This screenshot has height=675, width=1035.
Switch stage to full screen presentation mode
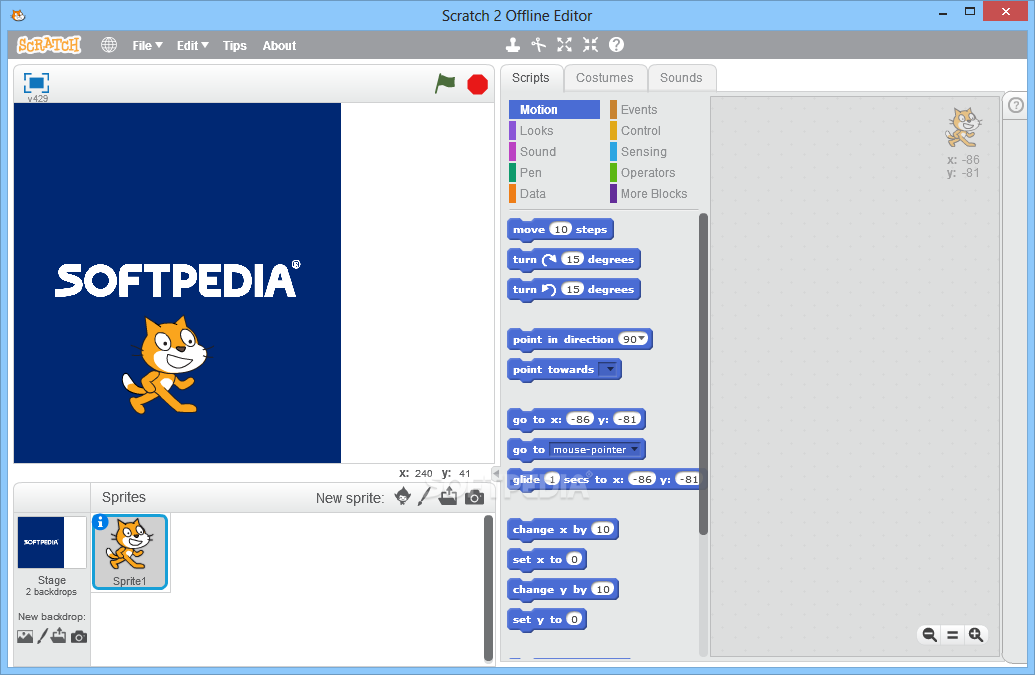[36, 83]
